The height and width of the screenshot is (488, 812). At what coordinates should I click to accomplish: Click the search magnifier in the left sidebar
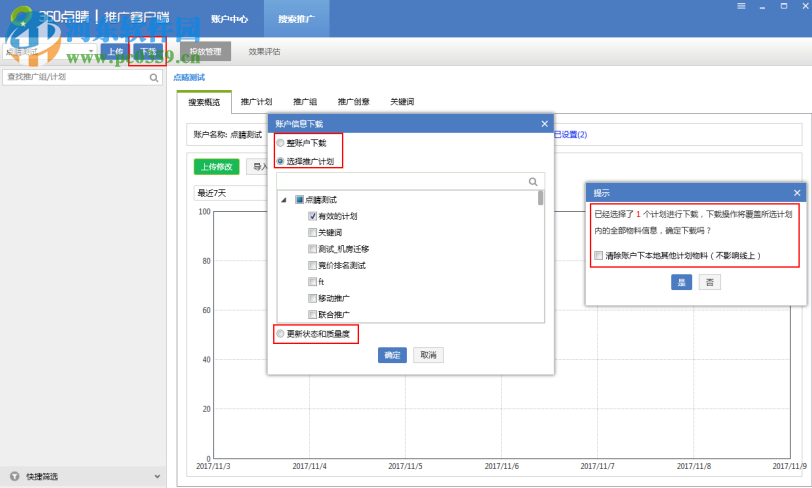coord(154,78)
